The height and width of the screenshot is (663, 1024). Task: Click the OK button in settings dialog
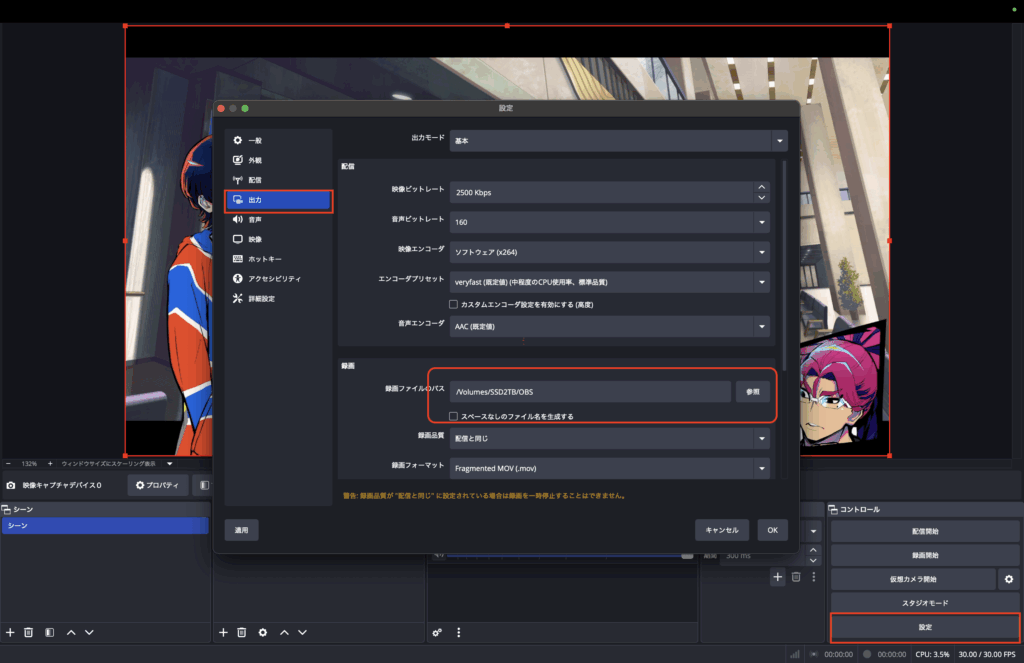(x=772, y=530)
